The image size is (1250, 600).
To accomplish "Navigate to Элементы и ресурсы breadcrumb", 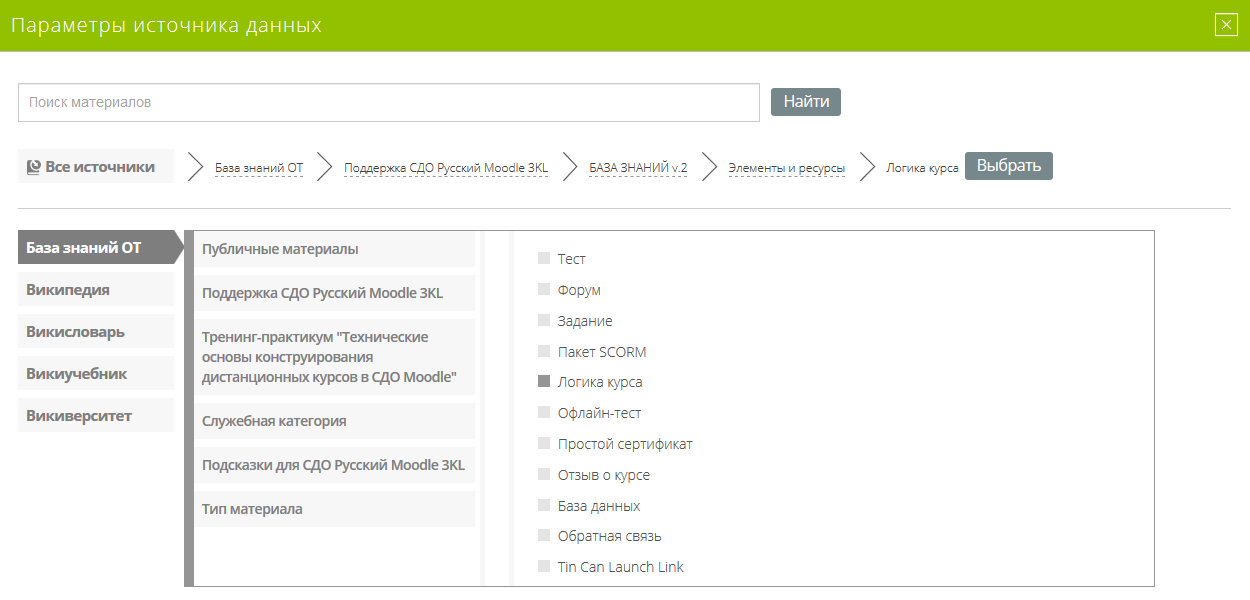I will click(x=786, y=168).
